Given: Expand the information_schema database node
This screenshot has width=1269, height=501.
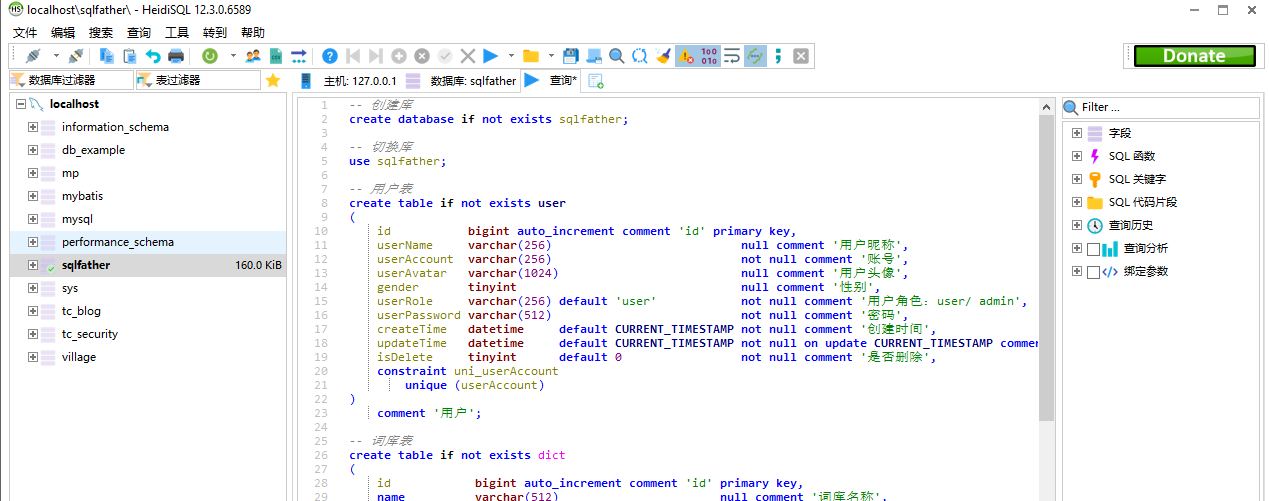Looking at the screenshot, I should tap(33, 127).
